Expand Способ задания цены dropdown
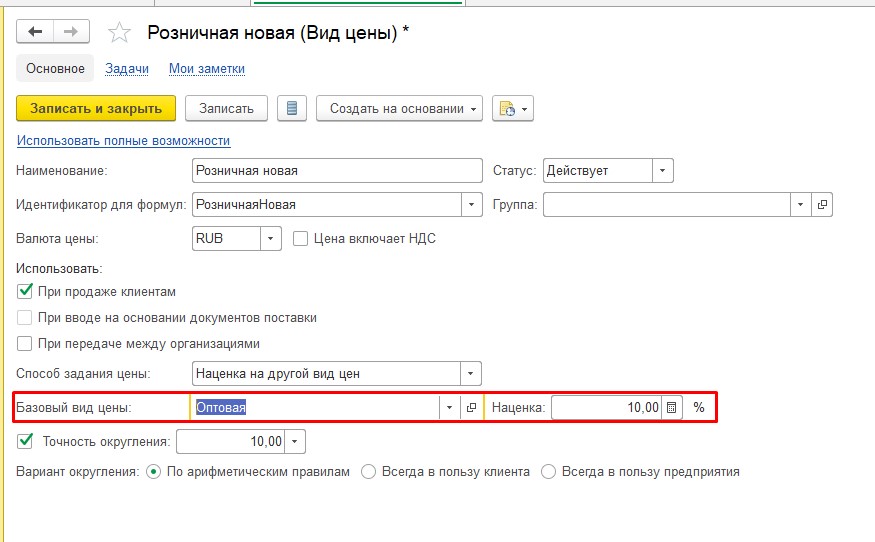The width and height of the screenshot is (875, 542). coord(470,373)
